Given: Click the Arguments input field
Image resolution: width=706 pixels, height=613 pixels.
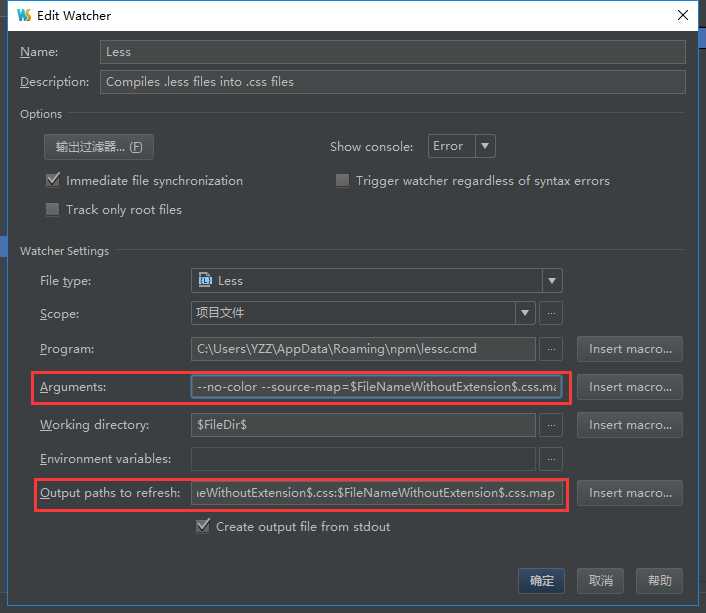Looking at the screenshot, I should 376,387.
